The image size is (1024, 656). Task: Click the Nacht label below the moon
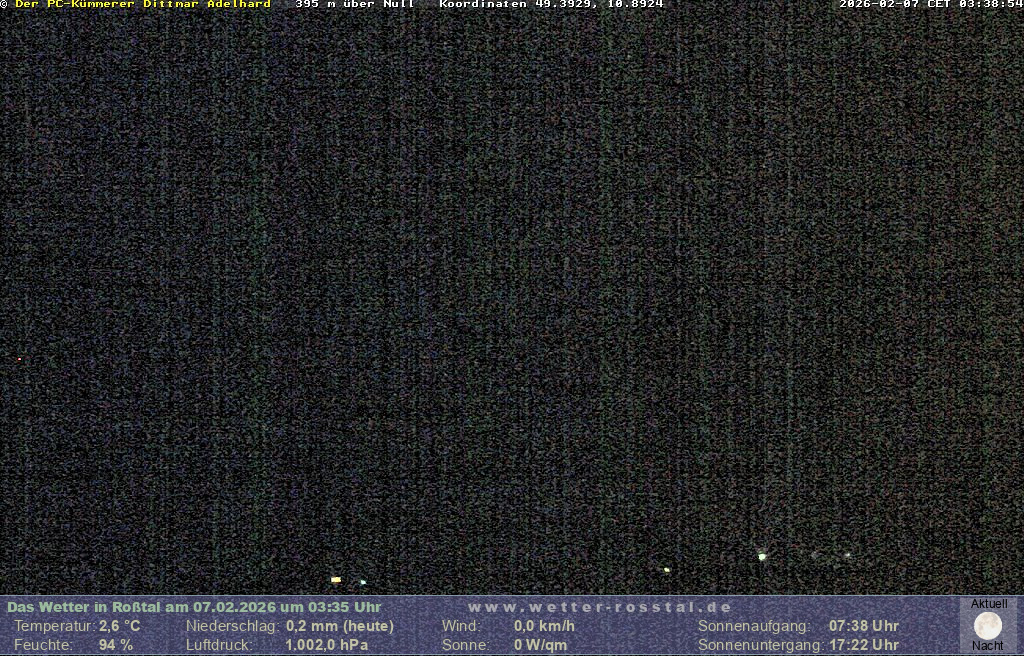pos(988,646)
